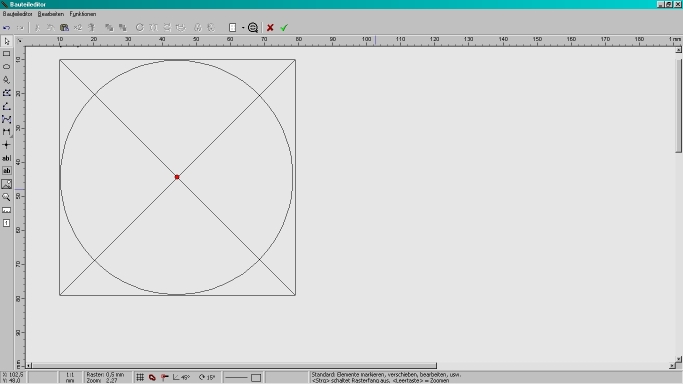
Task: Open the dropdown arrow beside page icon
Action: 243,27
